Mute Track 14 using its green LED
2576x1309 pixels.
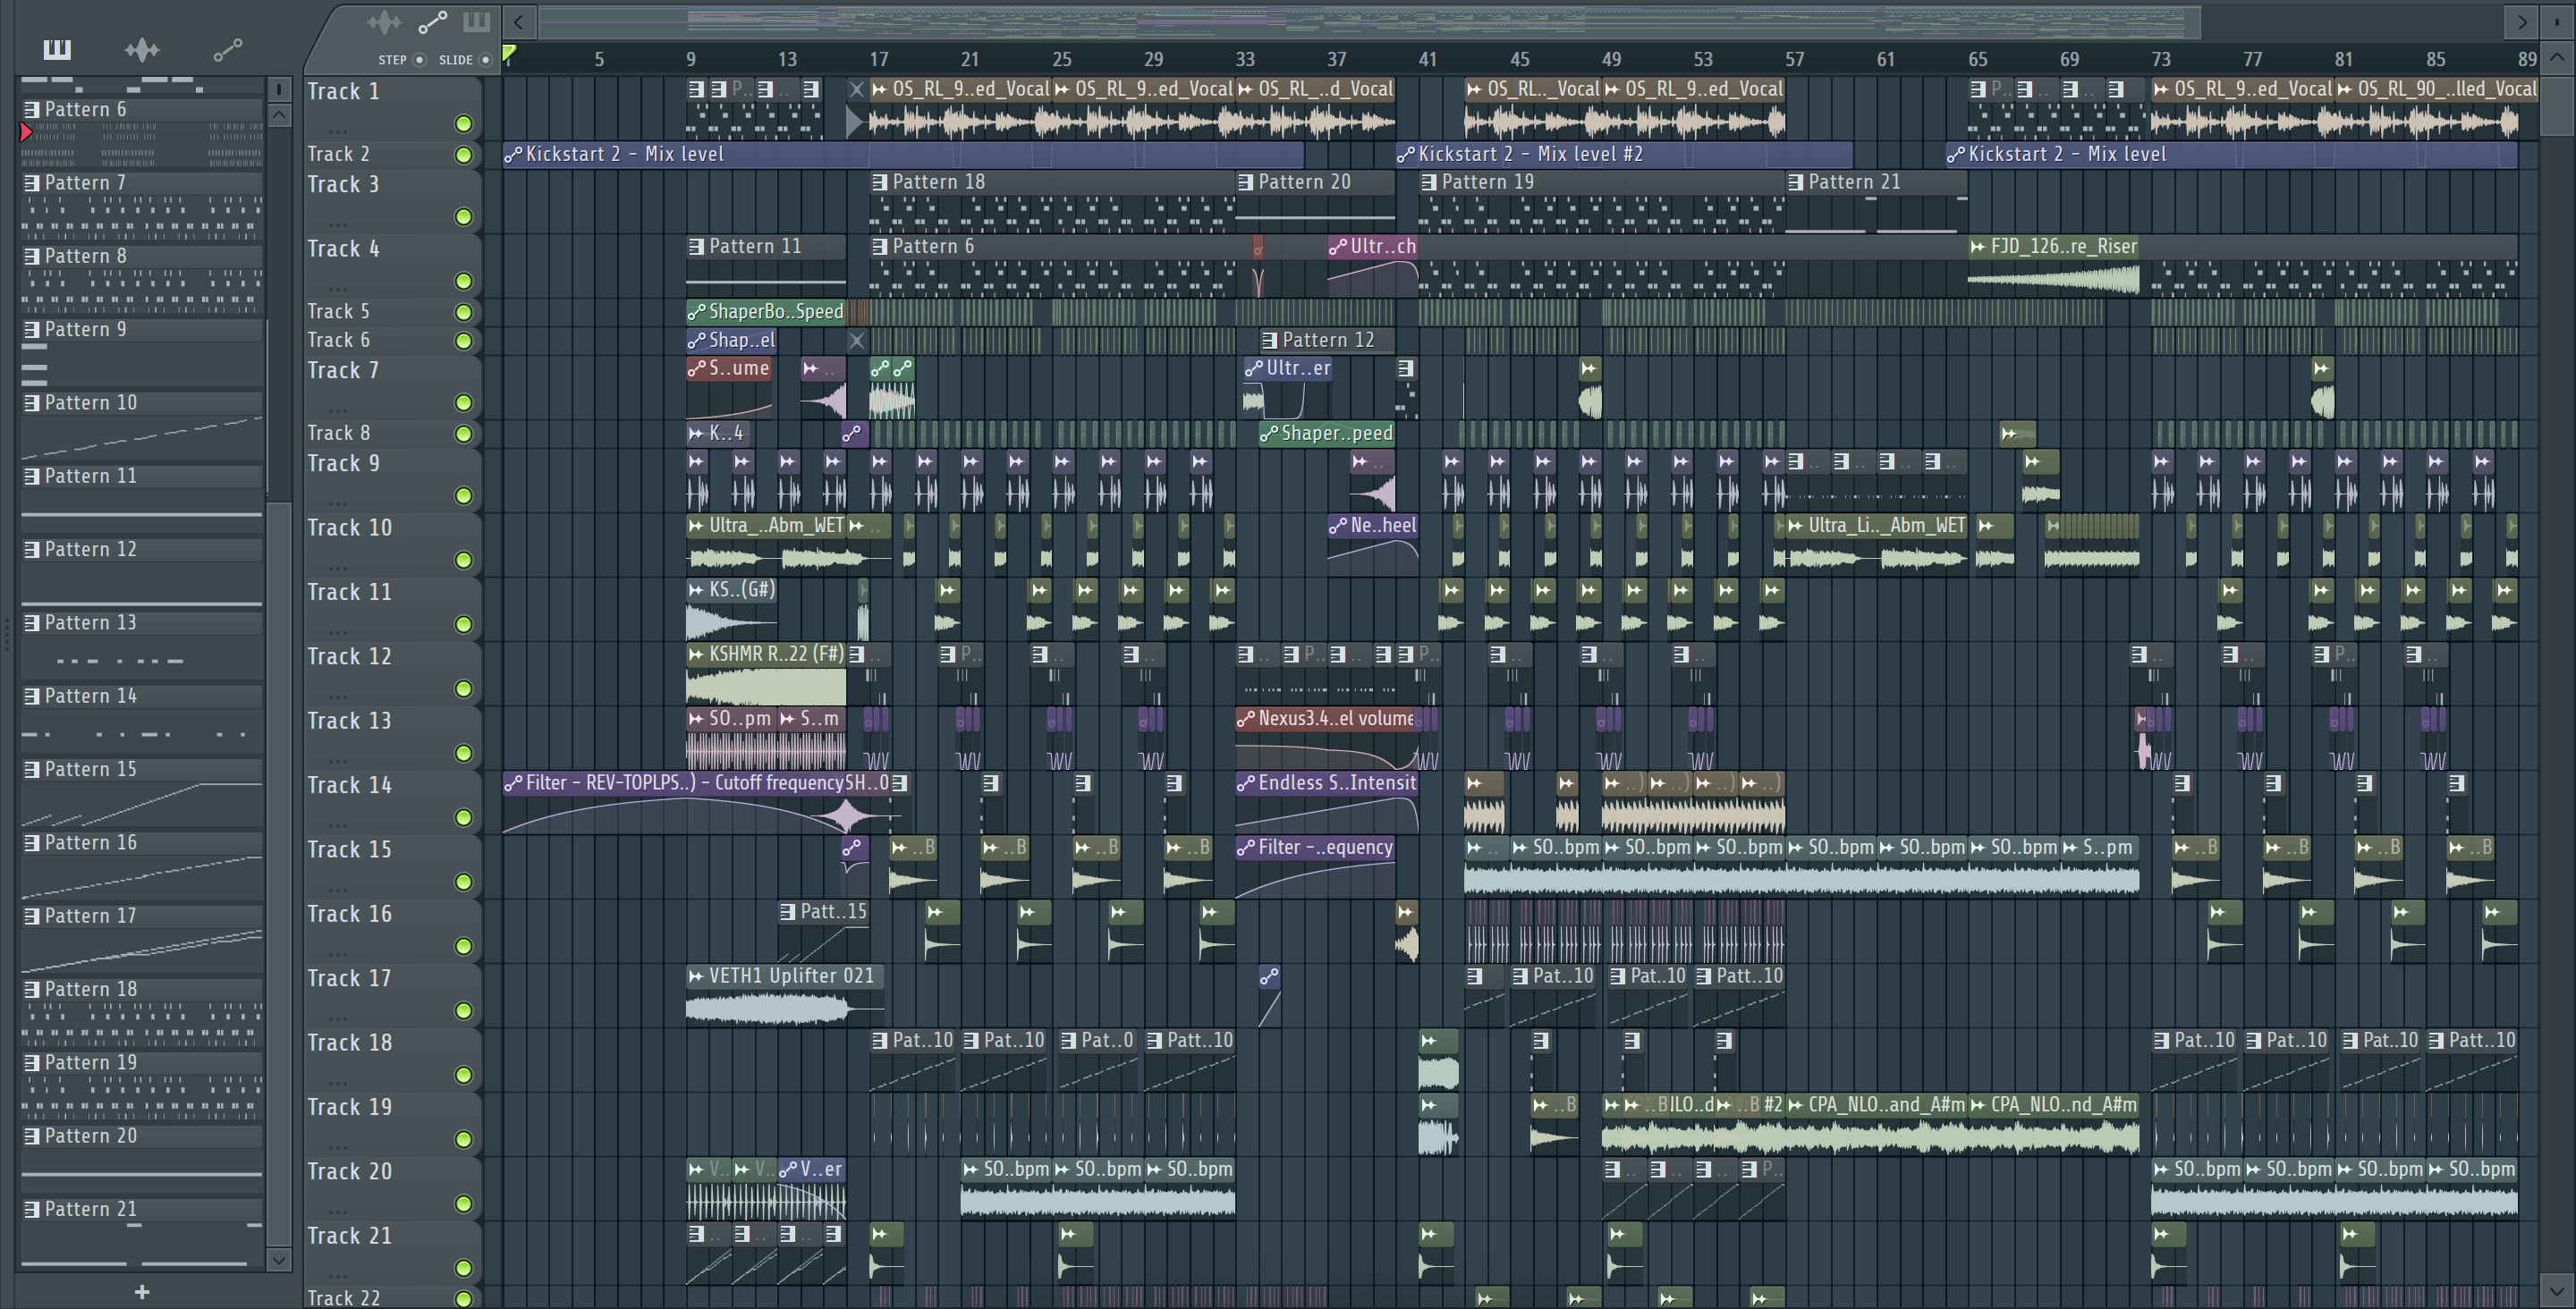(x=463, y=818)
